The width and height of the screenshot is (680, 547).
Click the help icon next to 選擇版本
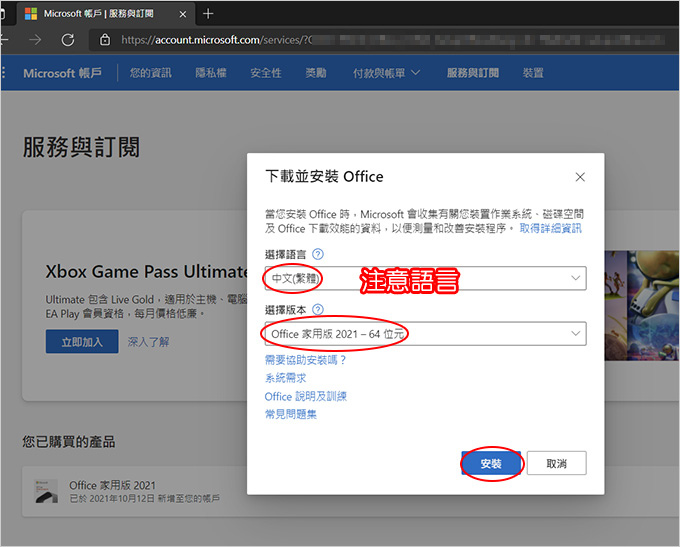click(318, 310)
